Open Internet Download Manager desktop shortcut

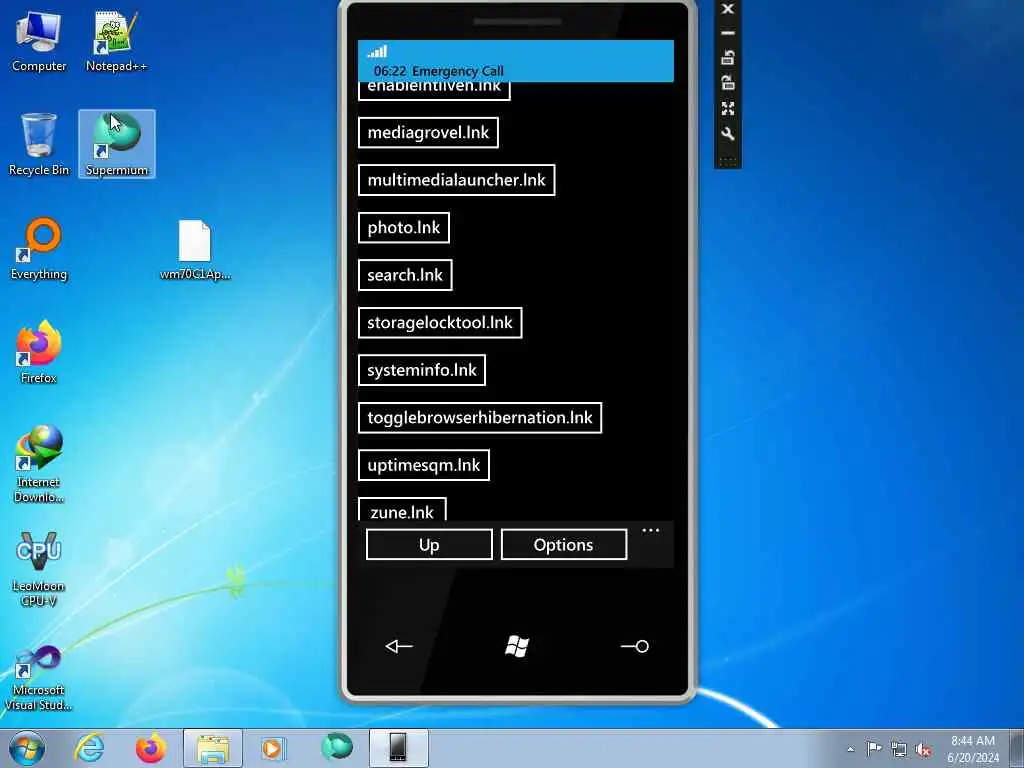(39, 464)
